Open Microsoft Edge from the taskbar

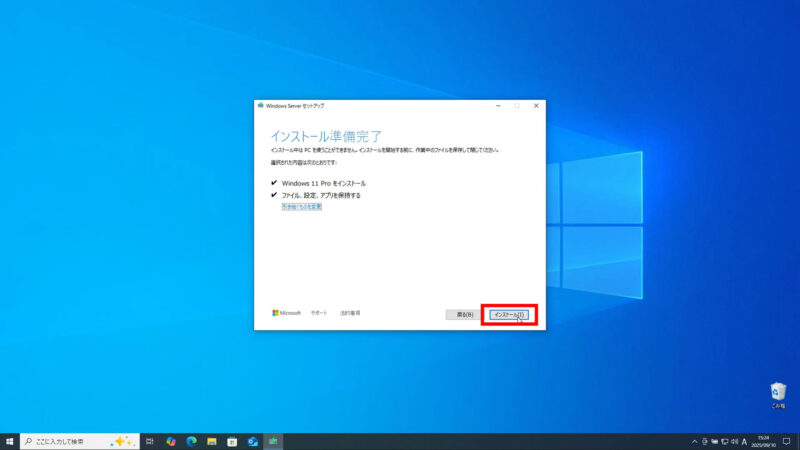191,441
